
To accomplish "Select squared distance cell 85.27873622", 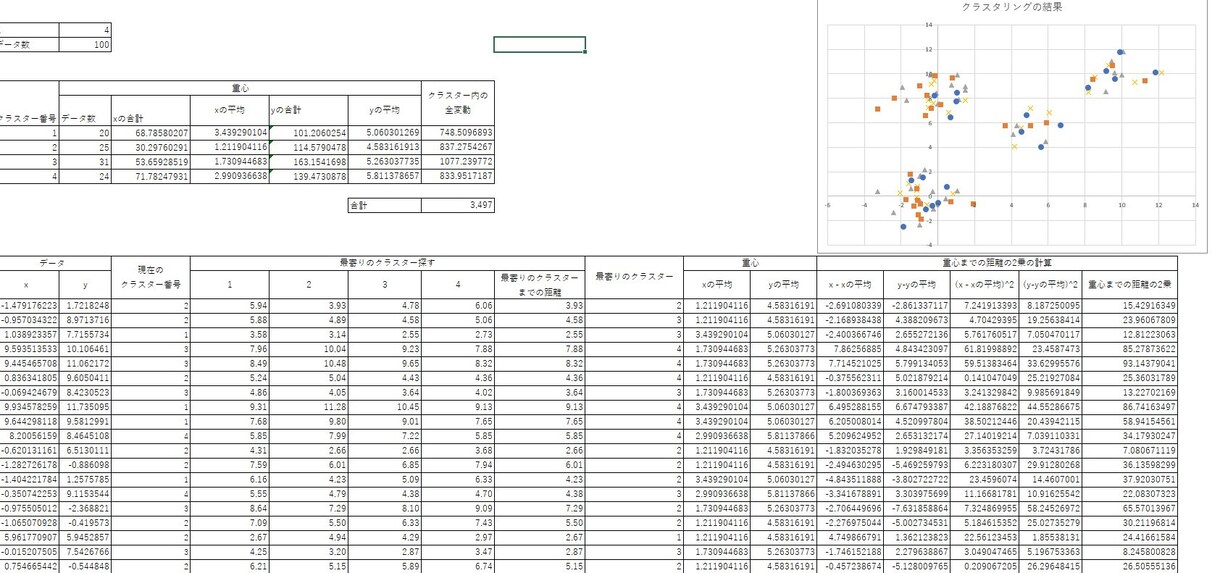I will click(x=1132, y=349).
